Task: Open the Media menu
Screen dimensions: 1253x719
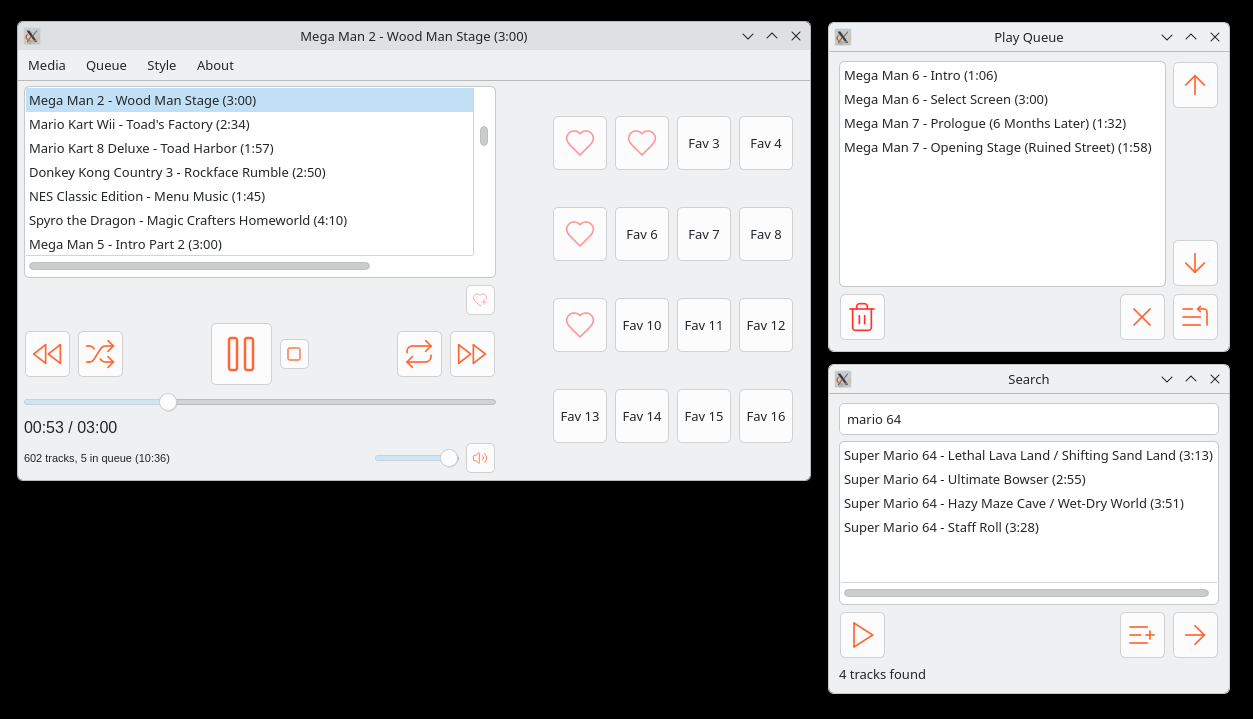Action: 47,65
